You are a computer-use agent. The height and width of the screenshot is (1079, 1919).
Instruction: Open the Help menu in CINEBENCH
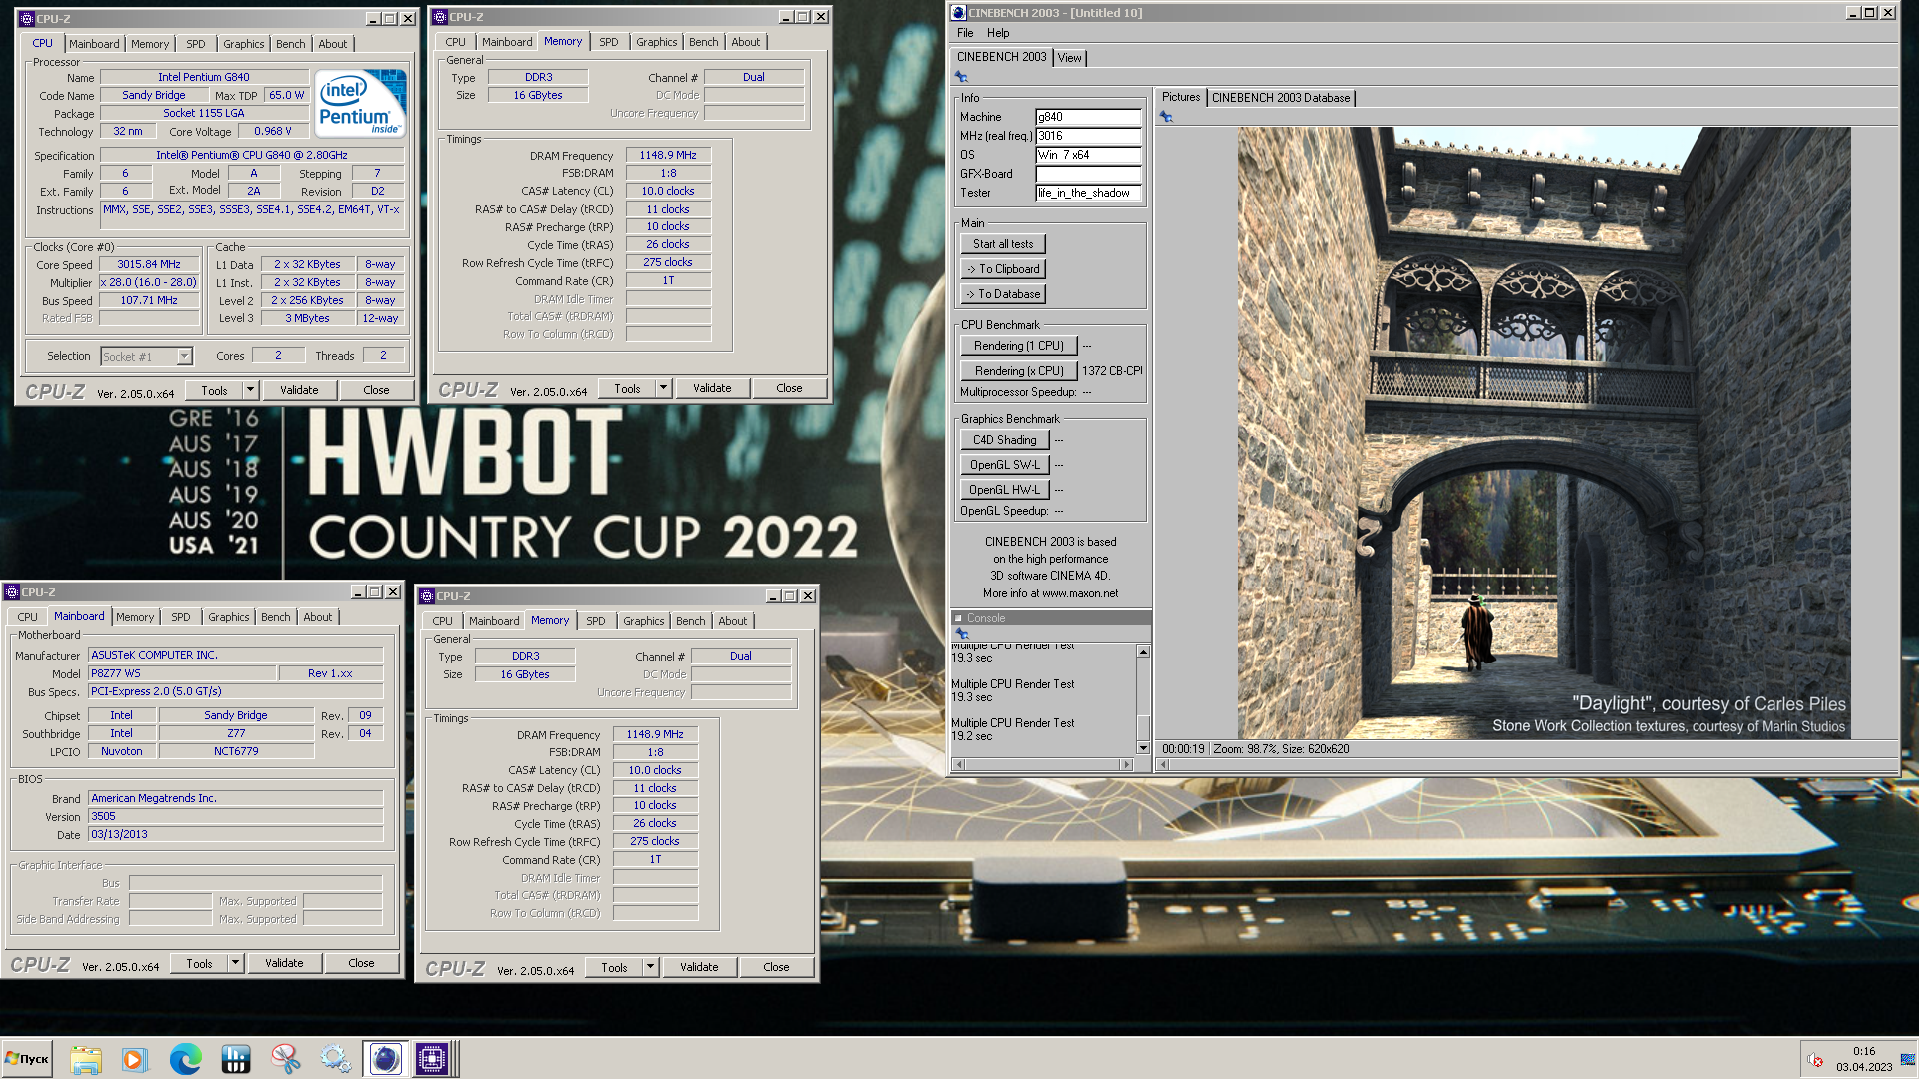pyautogui.click(x=998, y=33)
